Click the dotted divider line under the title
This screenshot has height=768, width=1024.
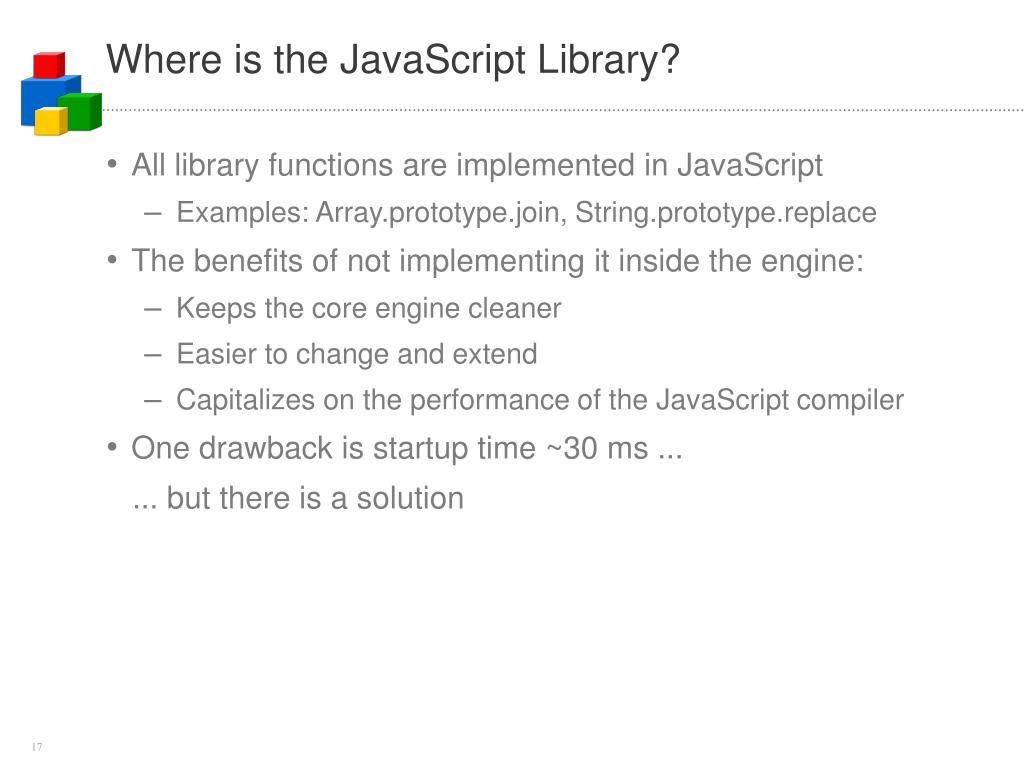[x=560, y=109]
